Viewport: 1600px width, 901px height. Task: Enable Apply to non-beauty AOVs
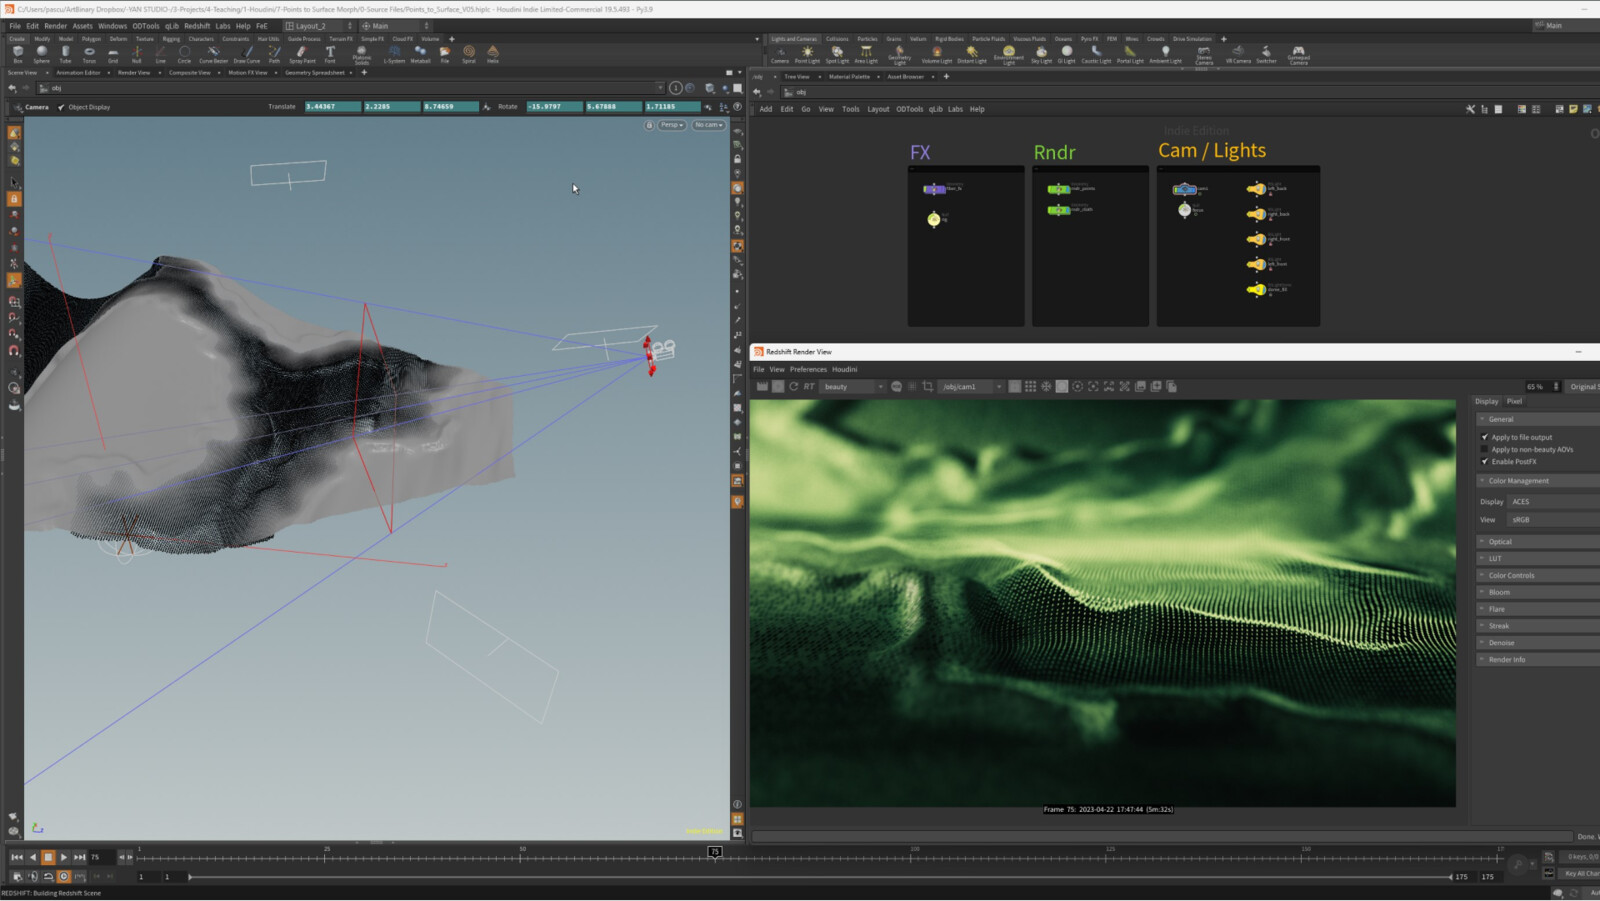(1486, 449)
